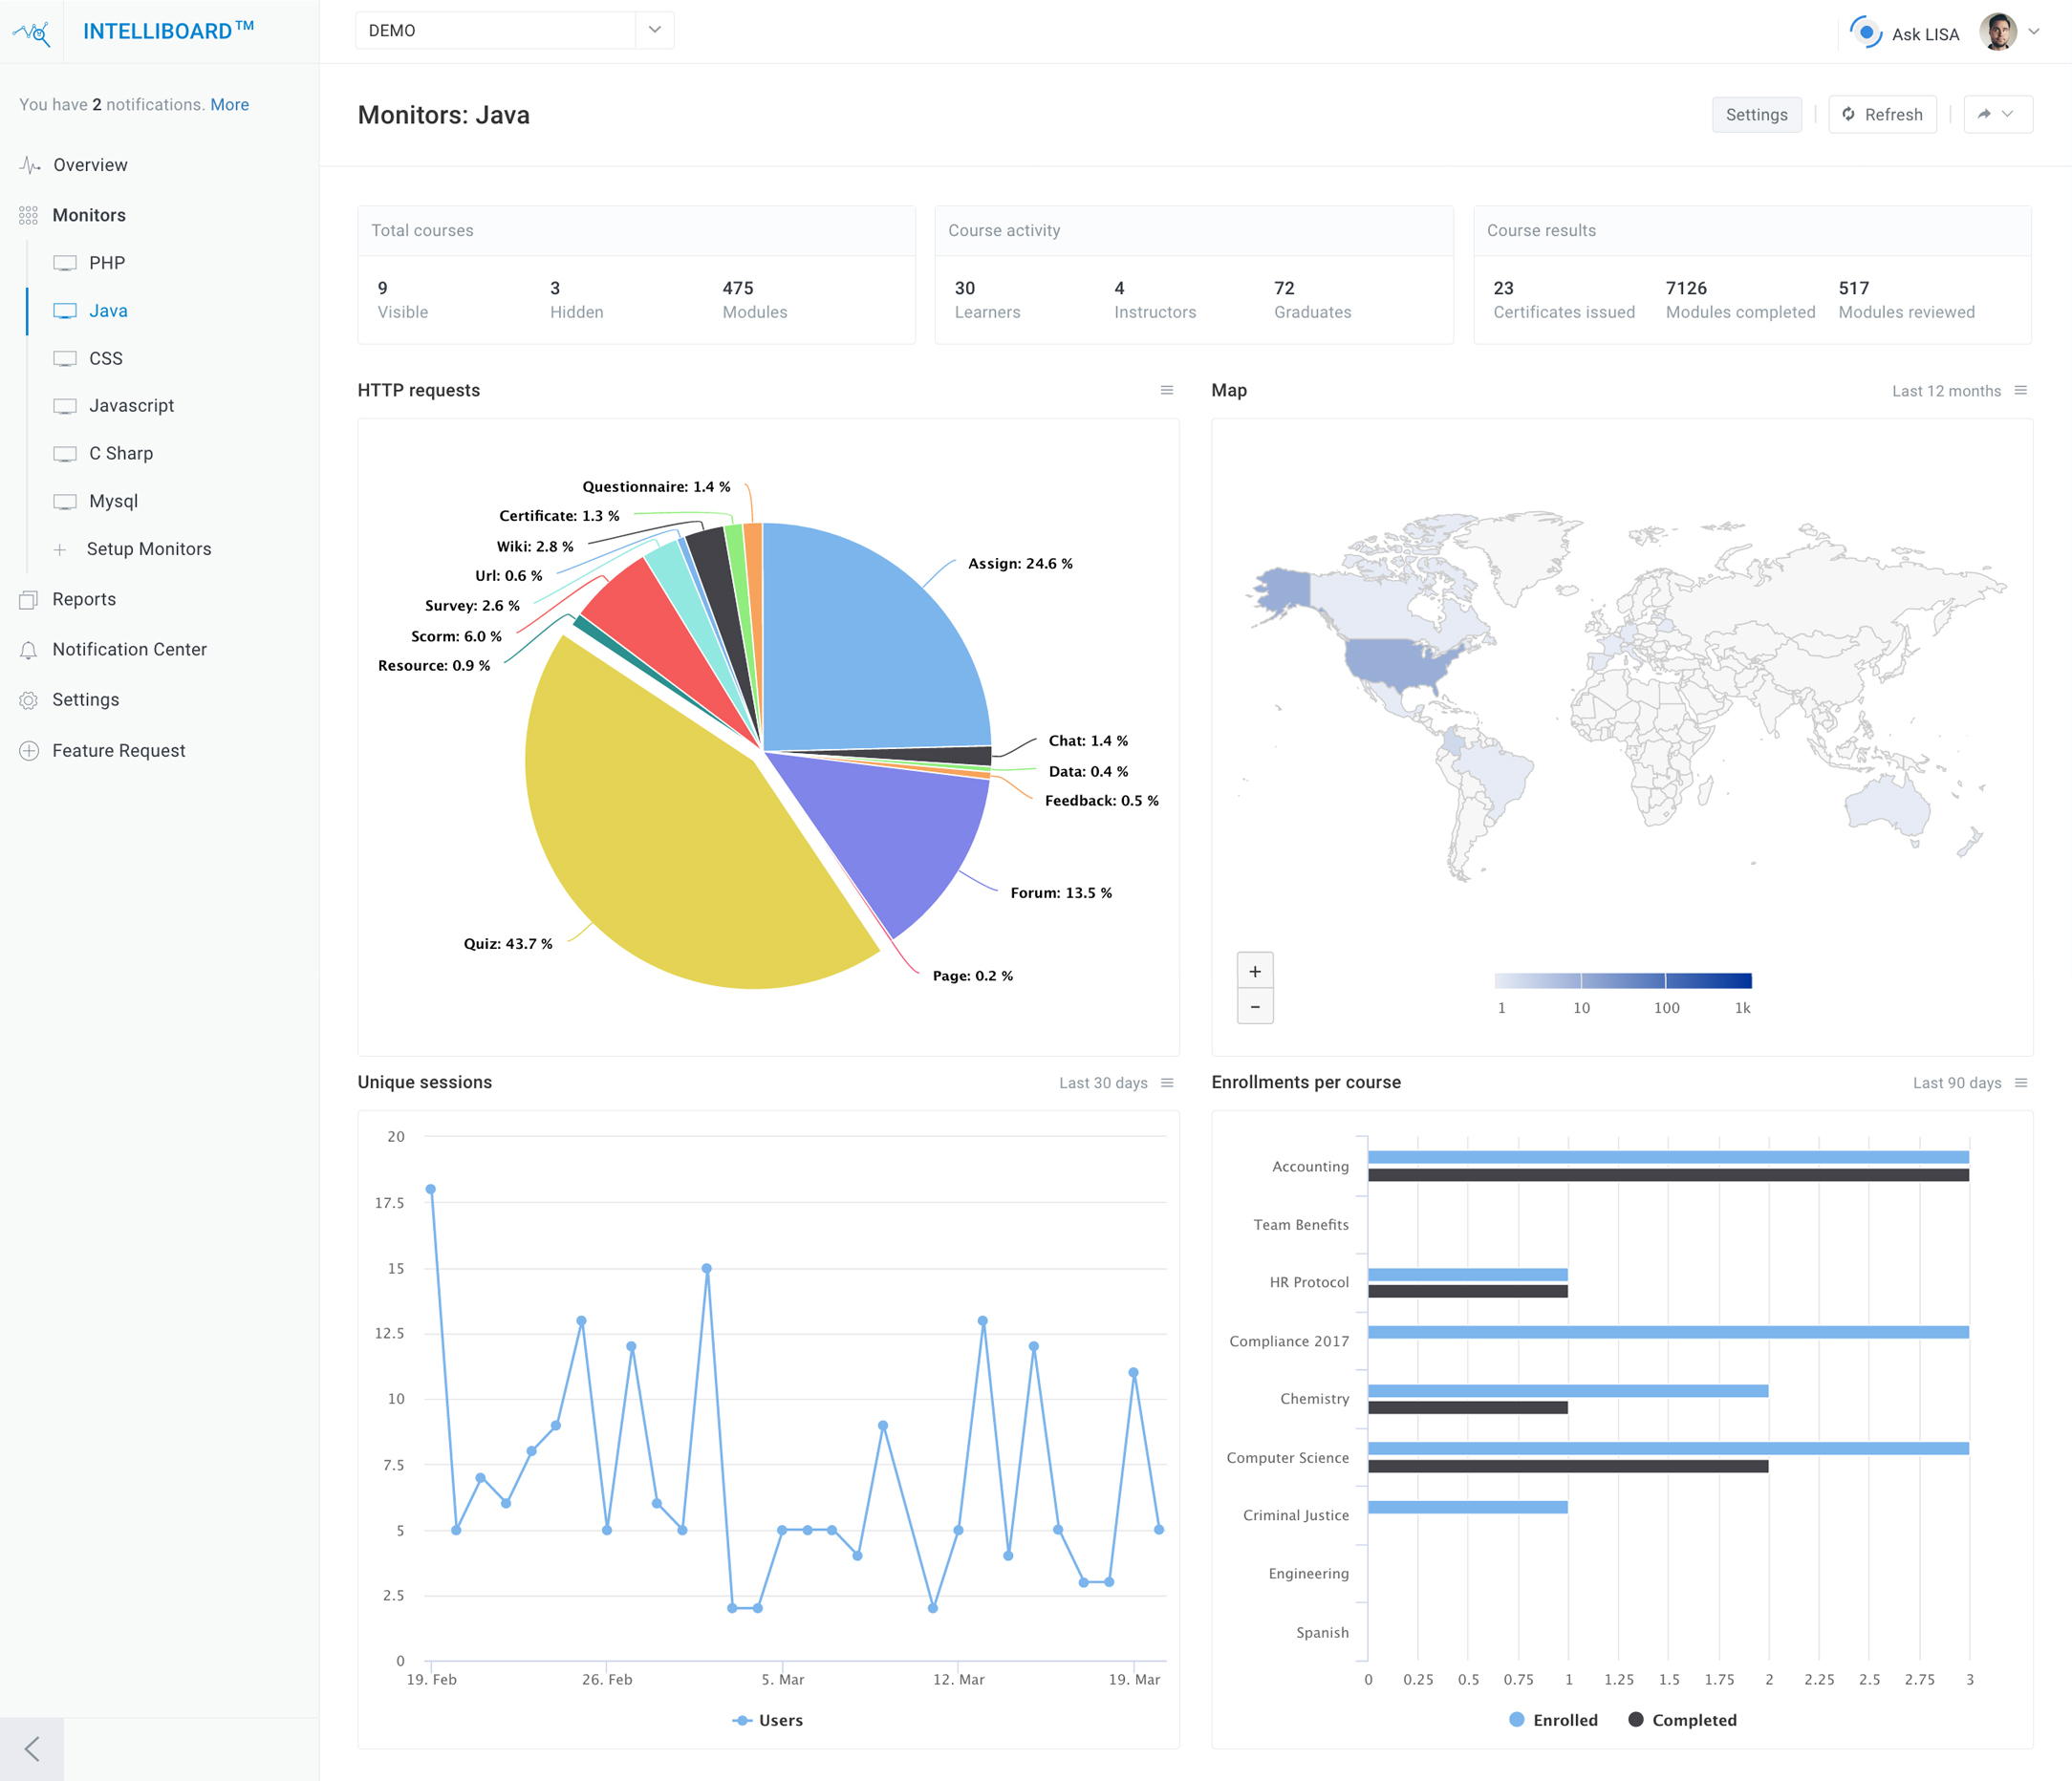Expand the user profile menu chevron
This screenshot has width=2072, height=1781.
pyautogui.click(x=2033, y=32)
